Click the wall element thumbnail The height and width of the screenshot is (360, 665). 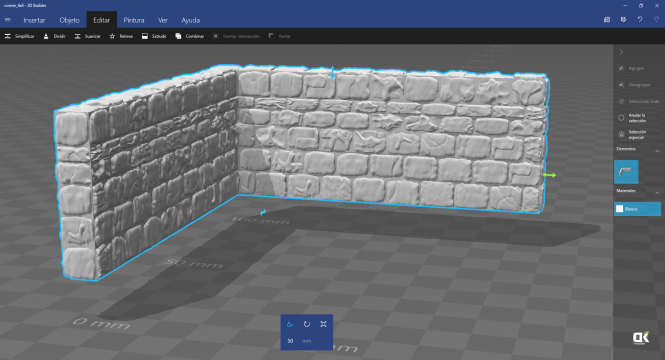point(626,172)
